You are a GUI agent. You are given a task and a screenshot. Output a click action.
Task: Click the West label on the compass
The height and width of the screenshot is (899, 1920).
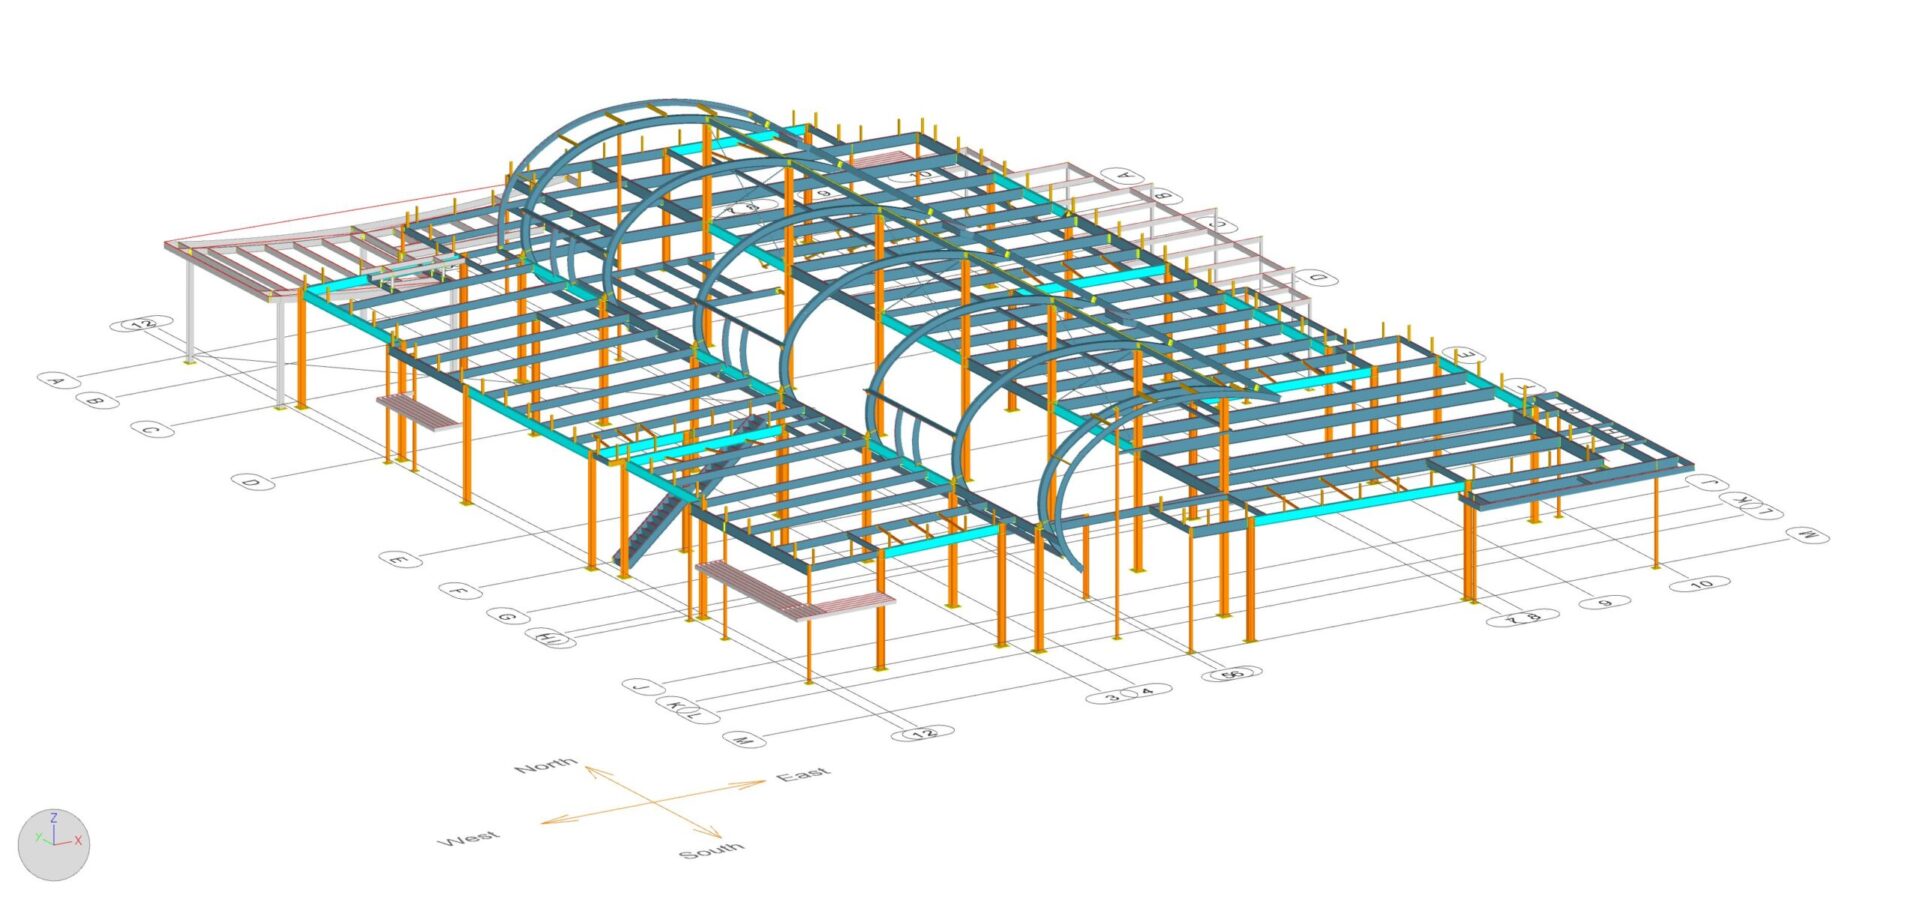tap(468, 838)
